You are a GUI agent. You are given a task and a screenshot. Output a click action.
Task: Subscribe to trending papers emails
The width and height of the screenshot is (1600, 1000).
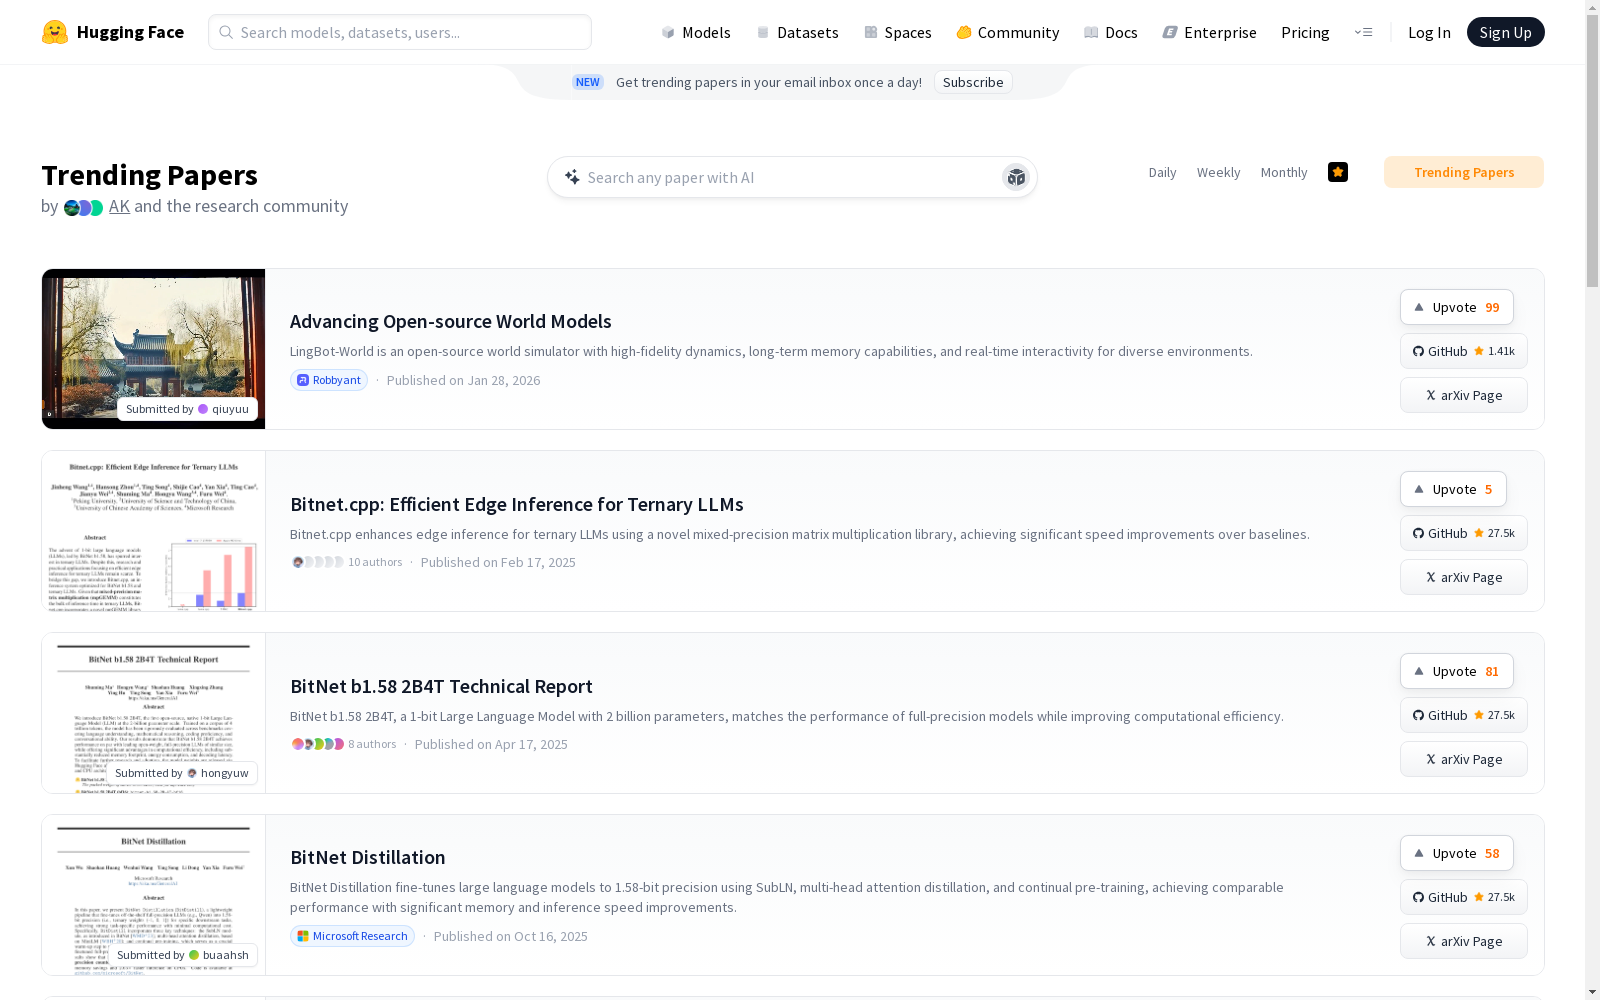pyautogui.click(x=973, y=82)
